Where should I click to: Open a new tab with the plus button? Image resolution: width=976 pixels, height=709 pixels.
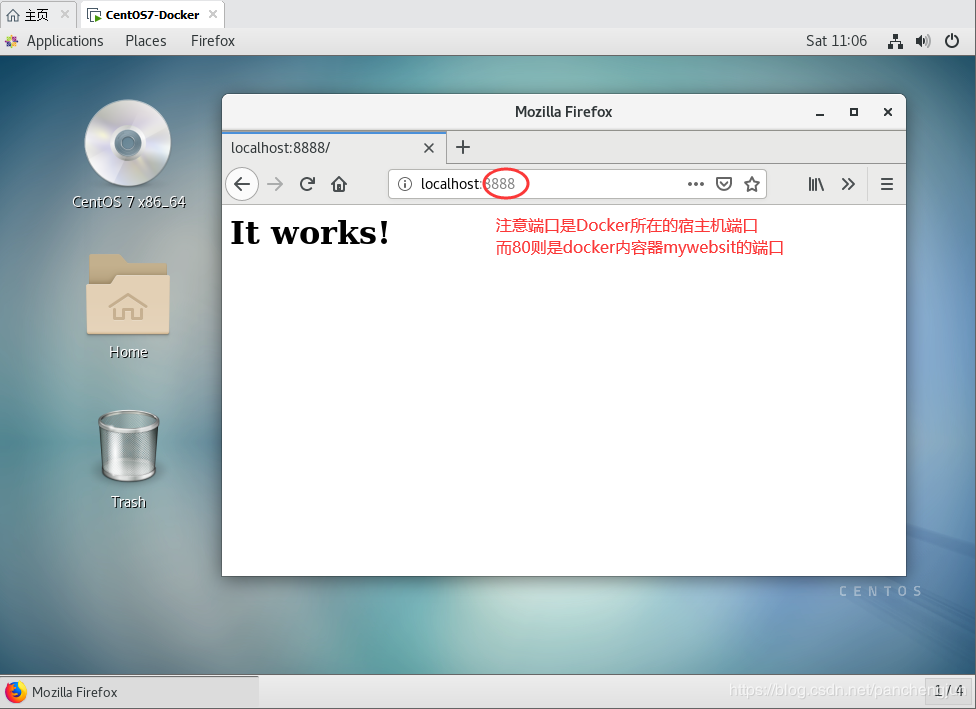pyautogui.click(x=462, y=148)
